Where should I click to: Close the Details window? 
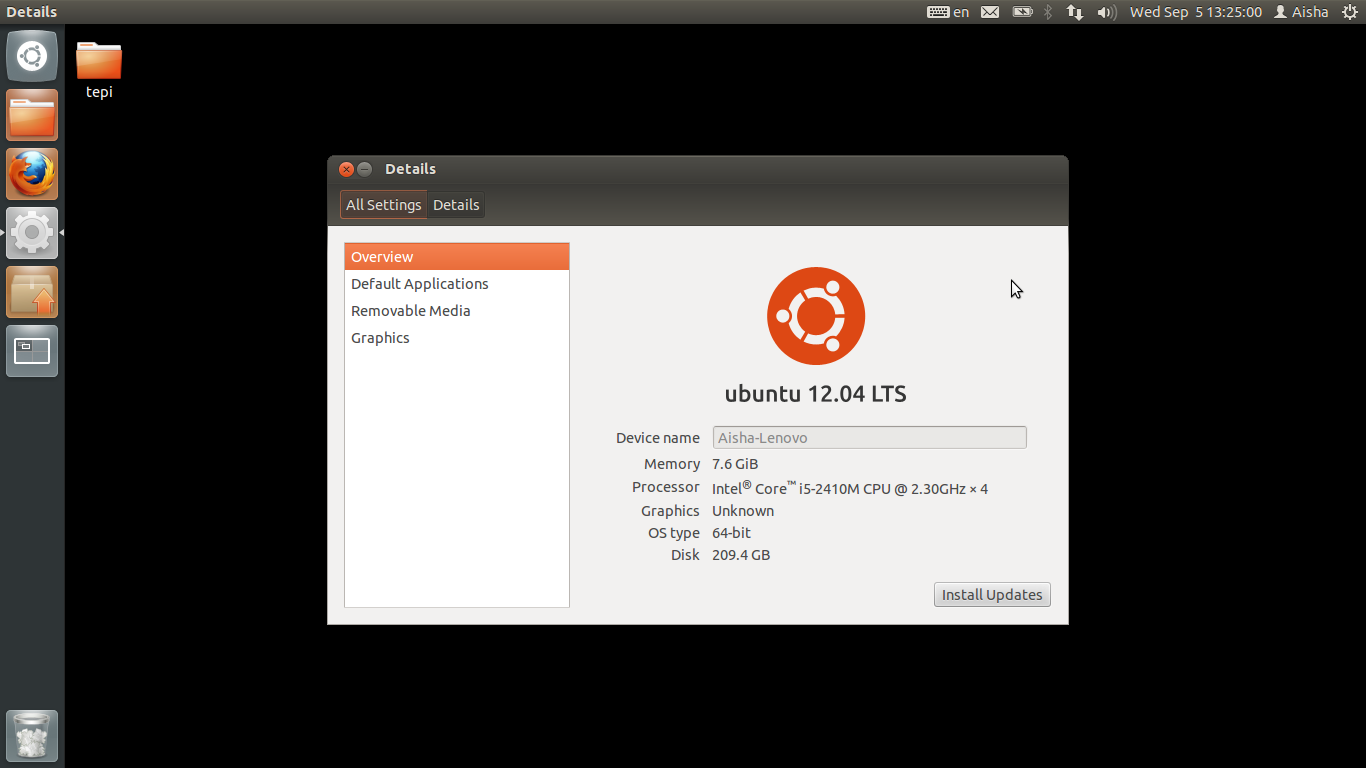pos(346,169)
